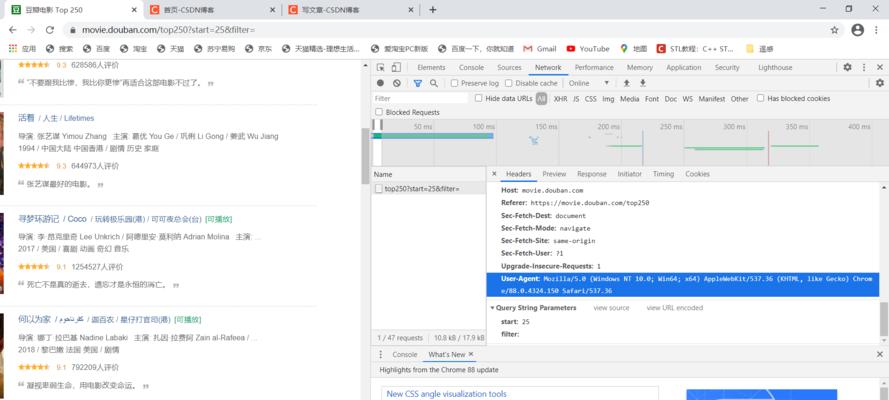
Task: Click the record network log button
Action: [380, 83]
